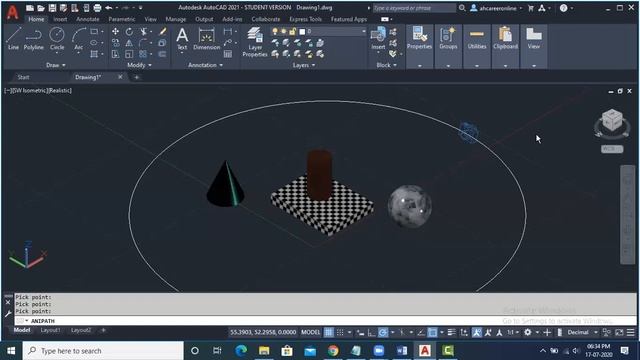640x360 pixels.
Task: Open the annotation scale 1:1 dropdown
Action: click(513, 332)
